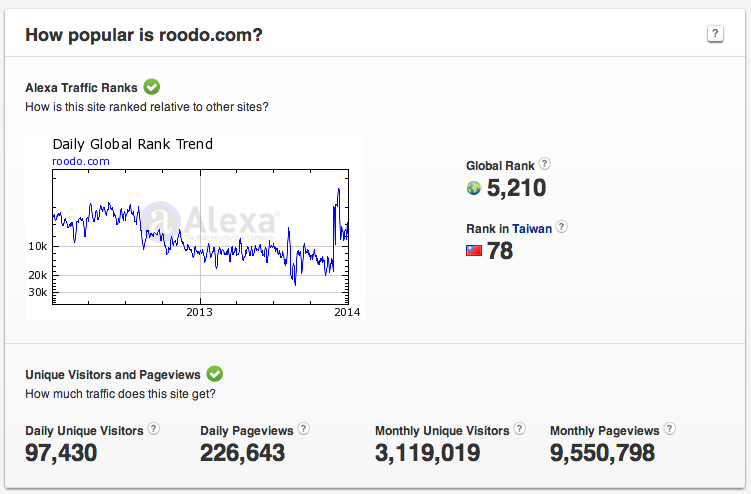Follow the roodo.com link above the chart

81,161
